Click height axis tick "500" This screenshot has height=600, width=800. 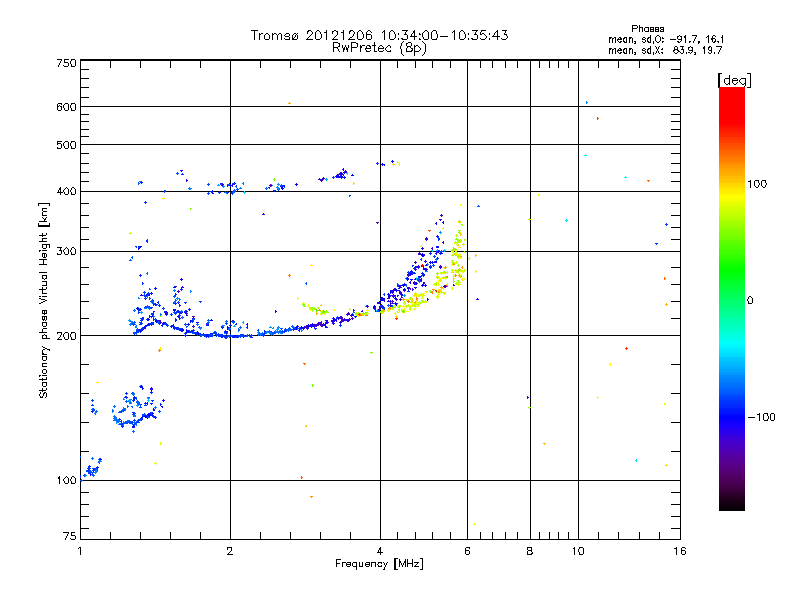67,145
